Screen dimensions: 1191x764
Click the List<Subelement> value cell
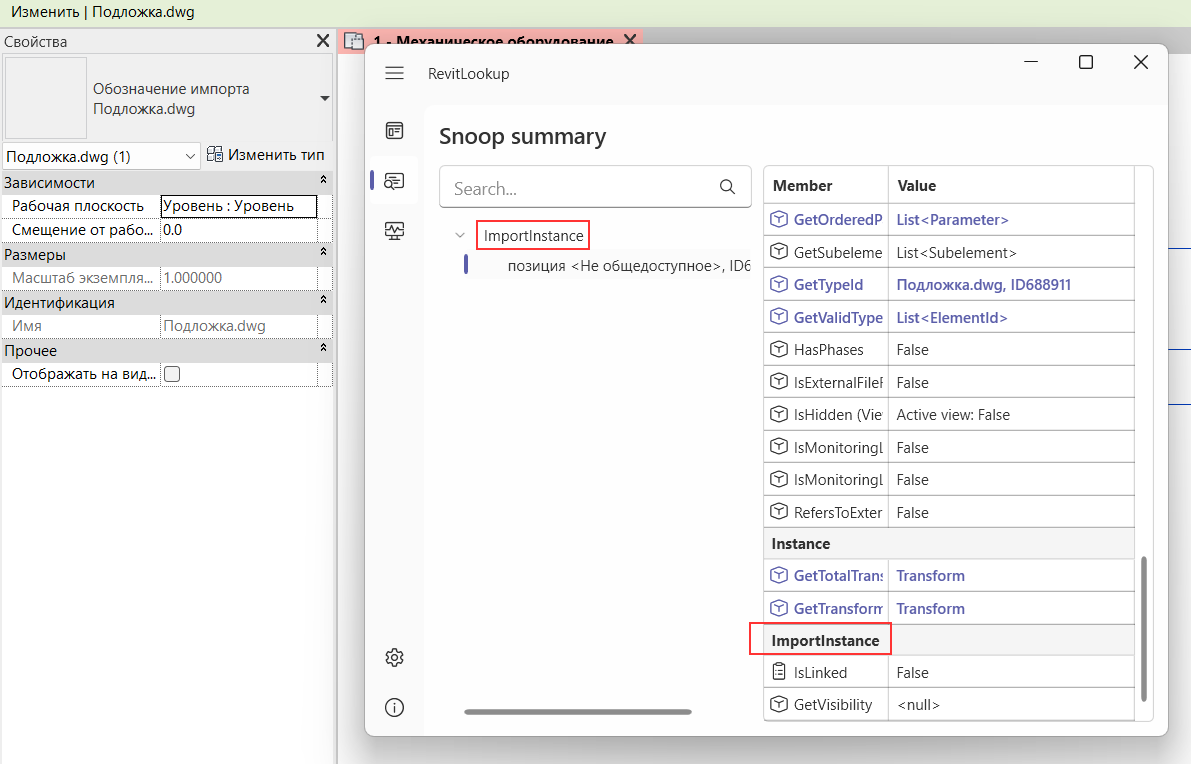(x=1011, y=252)
